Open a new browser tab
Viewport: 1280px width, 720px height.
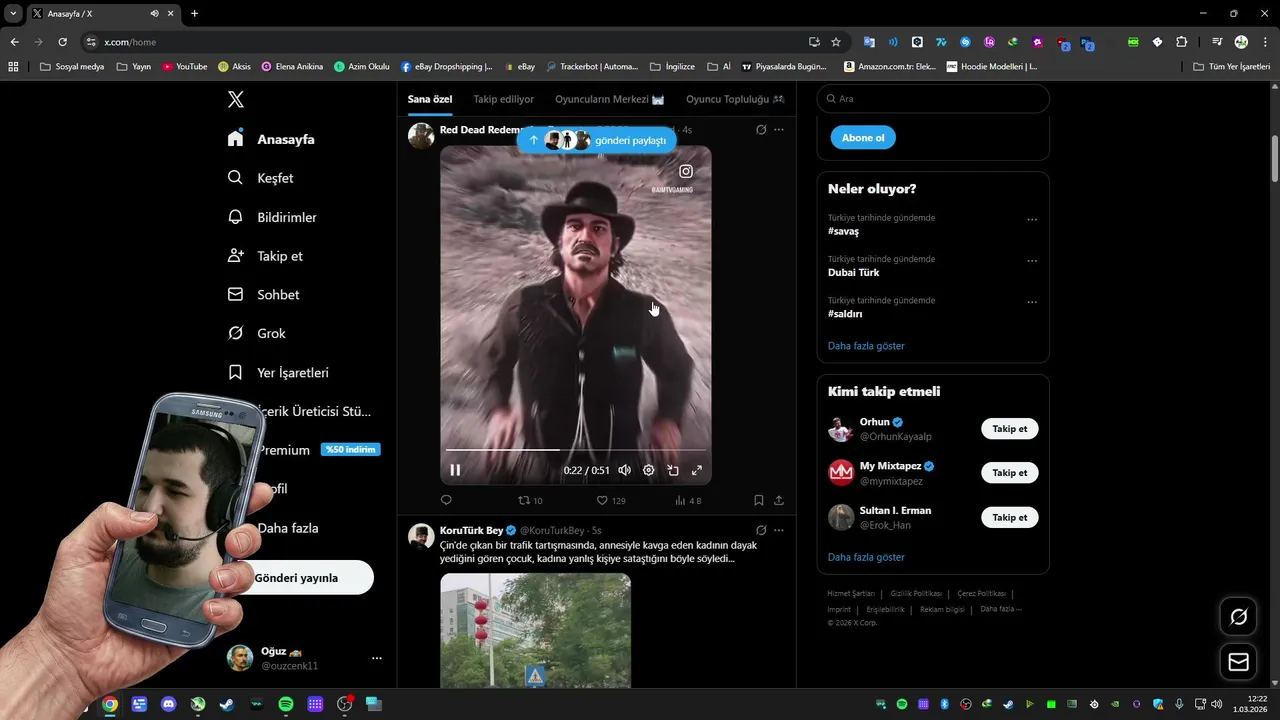[194, 14]
